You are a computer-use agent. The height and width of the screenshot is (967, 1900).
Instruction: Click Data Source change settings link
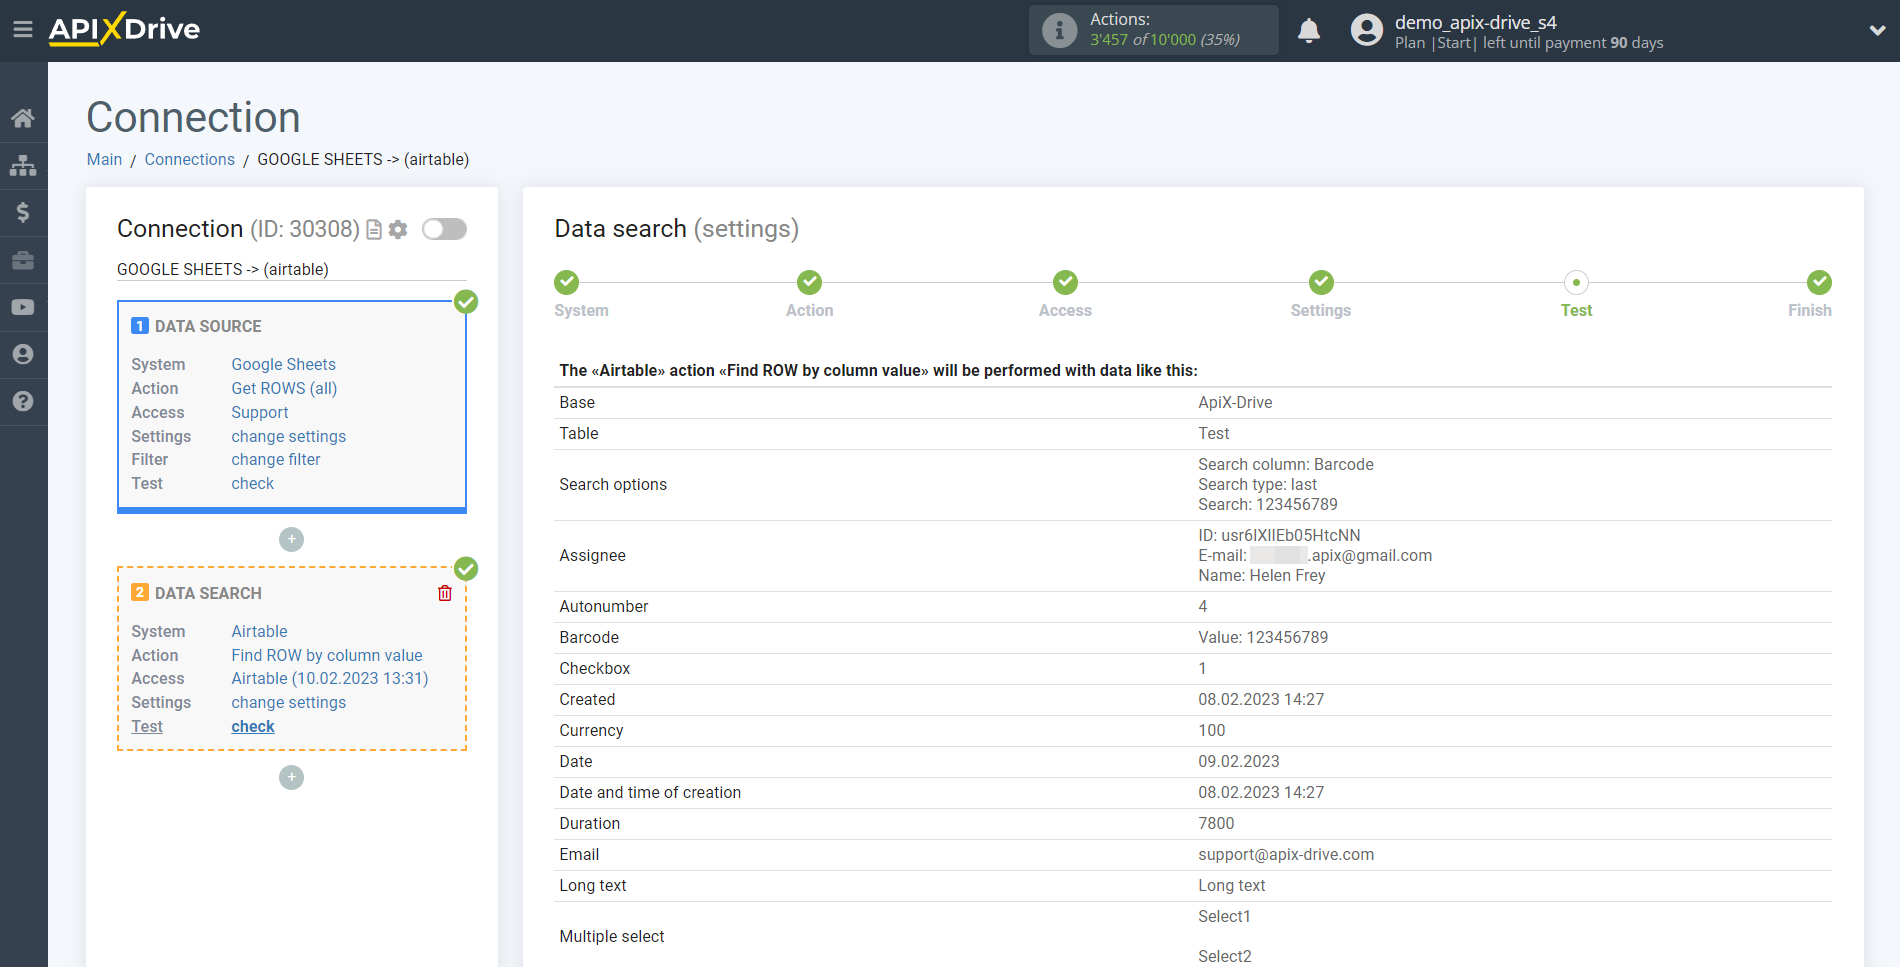[288, 436]
